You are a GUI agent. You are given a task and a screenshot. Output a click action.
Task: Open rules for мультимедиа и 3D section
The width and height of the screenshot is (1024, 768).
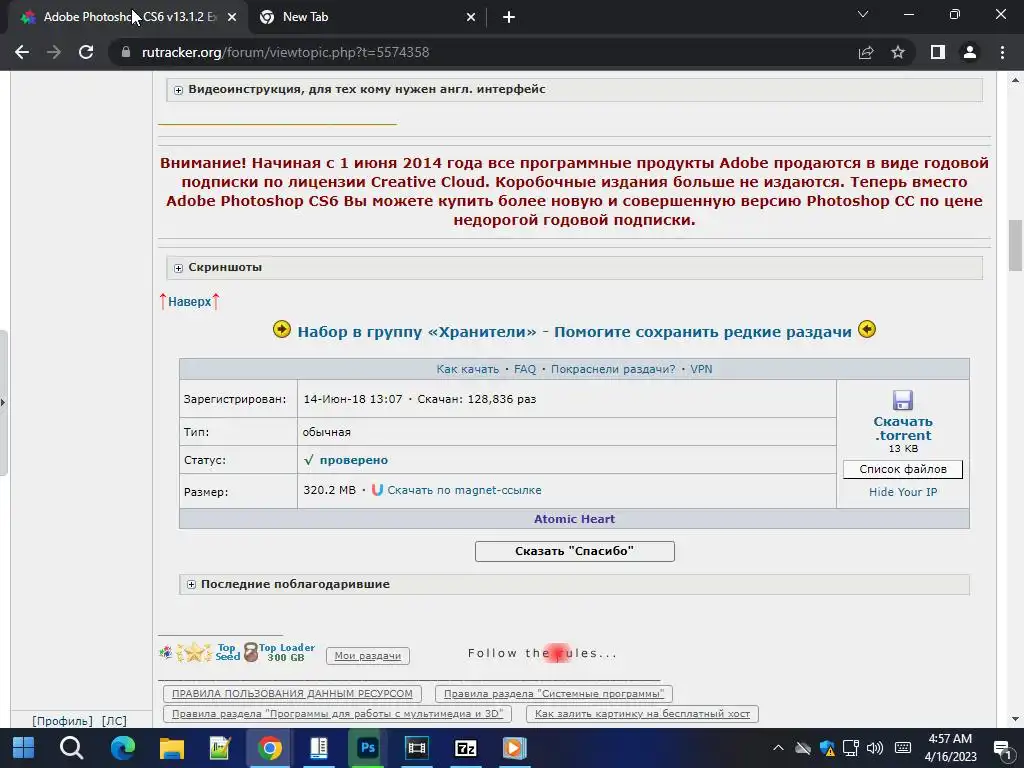[x=337, y=714]
